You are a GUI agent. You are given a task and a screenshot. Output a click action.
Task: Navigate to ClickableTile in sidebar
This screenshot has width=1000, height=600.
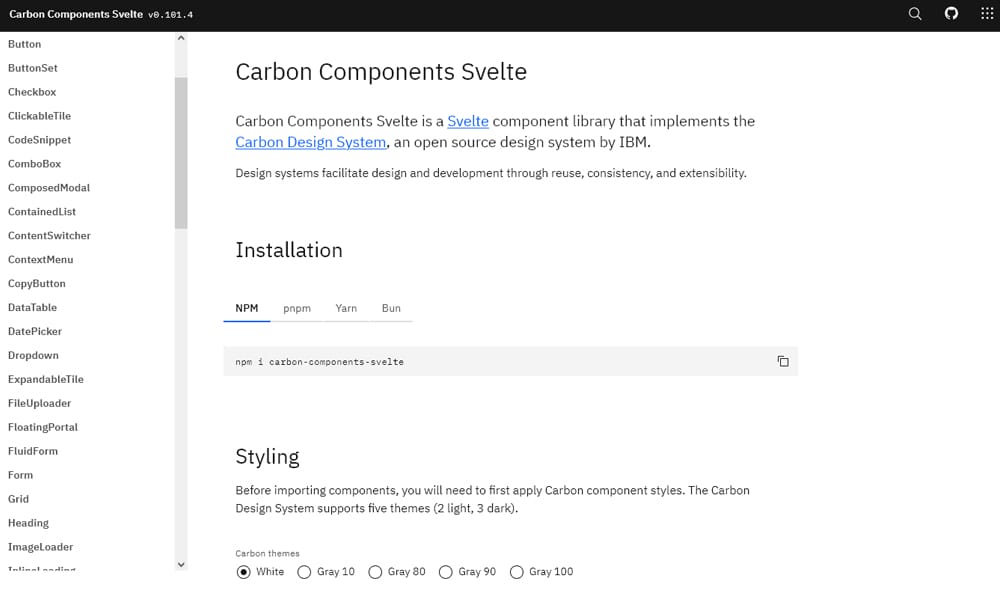tap(40, 116)
